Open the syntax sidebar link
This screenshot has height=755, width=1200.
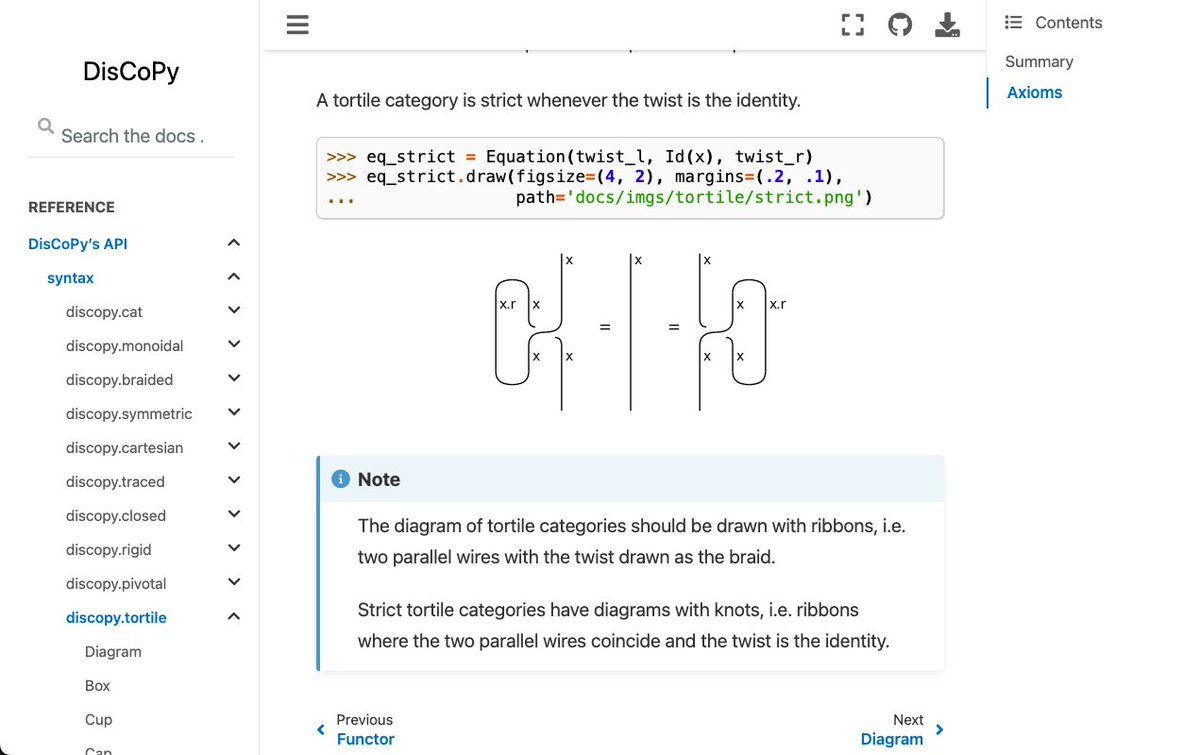click(70, 278)
